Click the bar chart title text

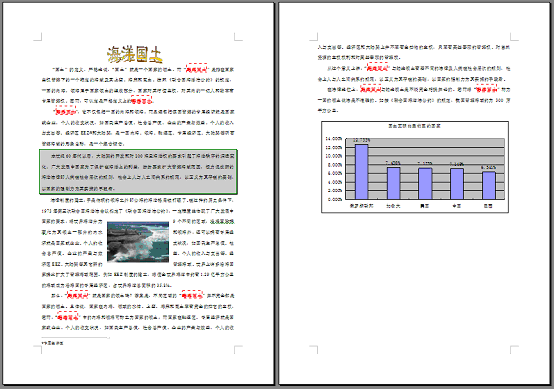[x=414, y=126]
